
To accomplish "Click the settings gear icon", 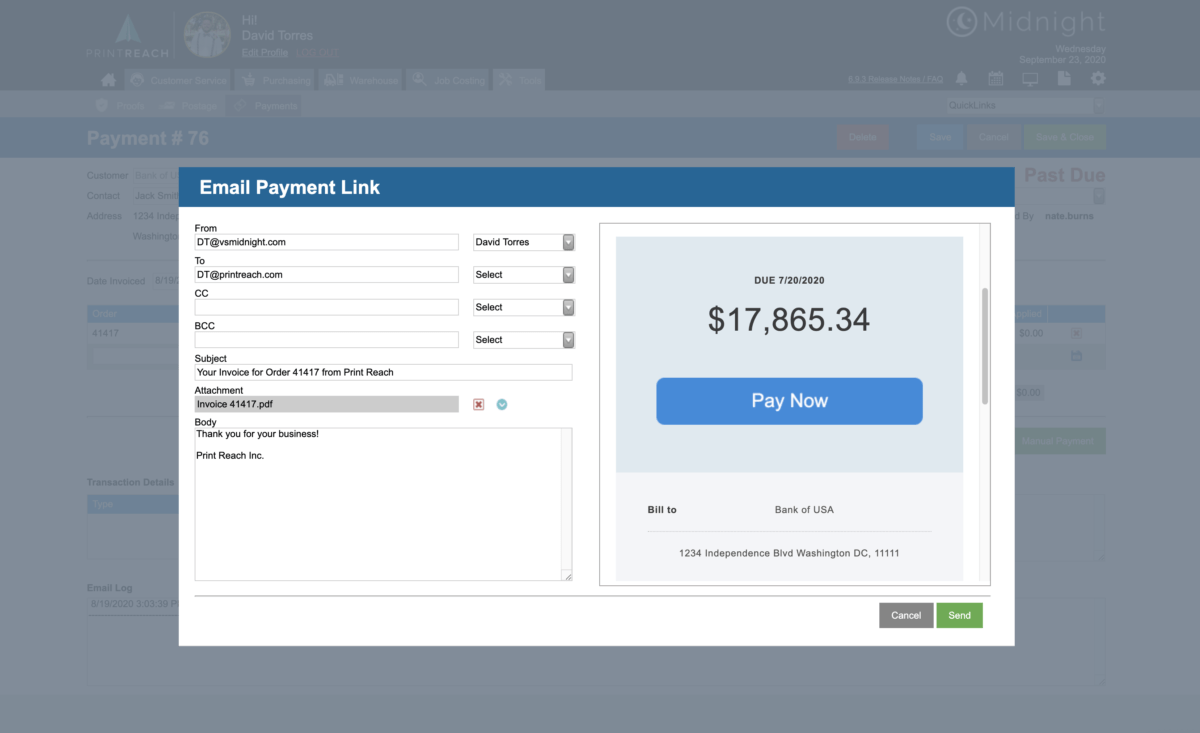I will (x=1098, y=78).
